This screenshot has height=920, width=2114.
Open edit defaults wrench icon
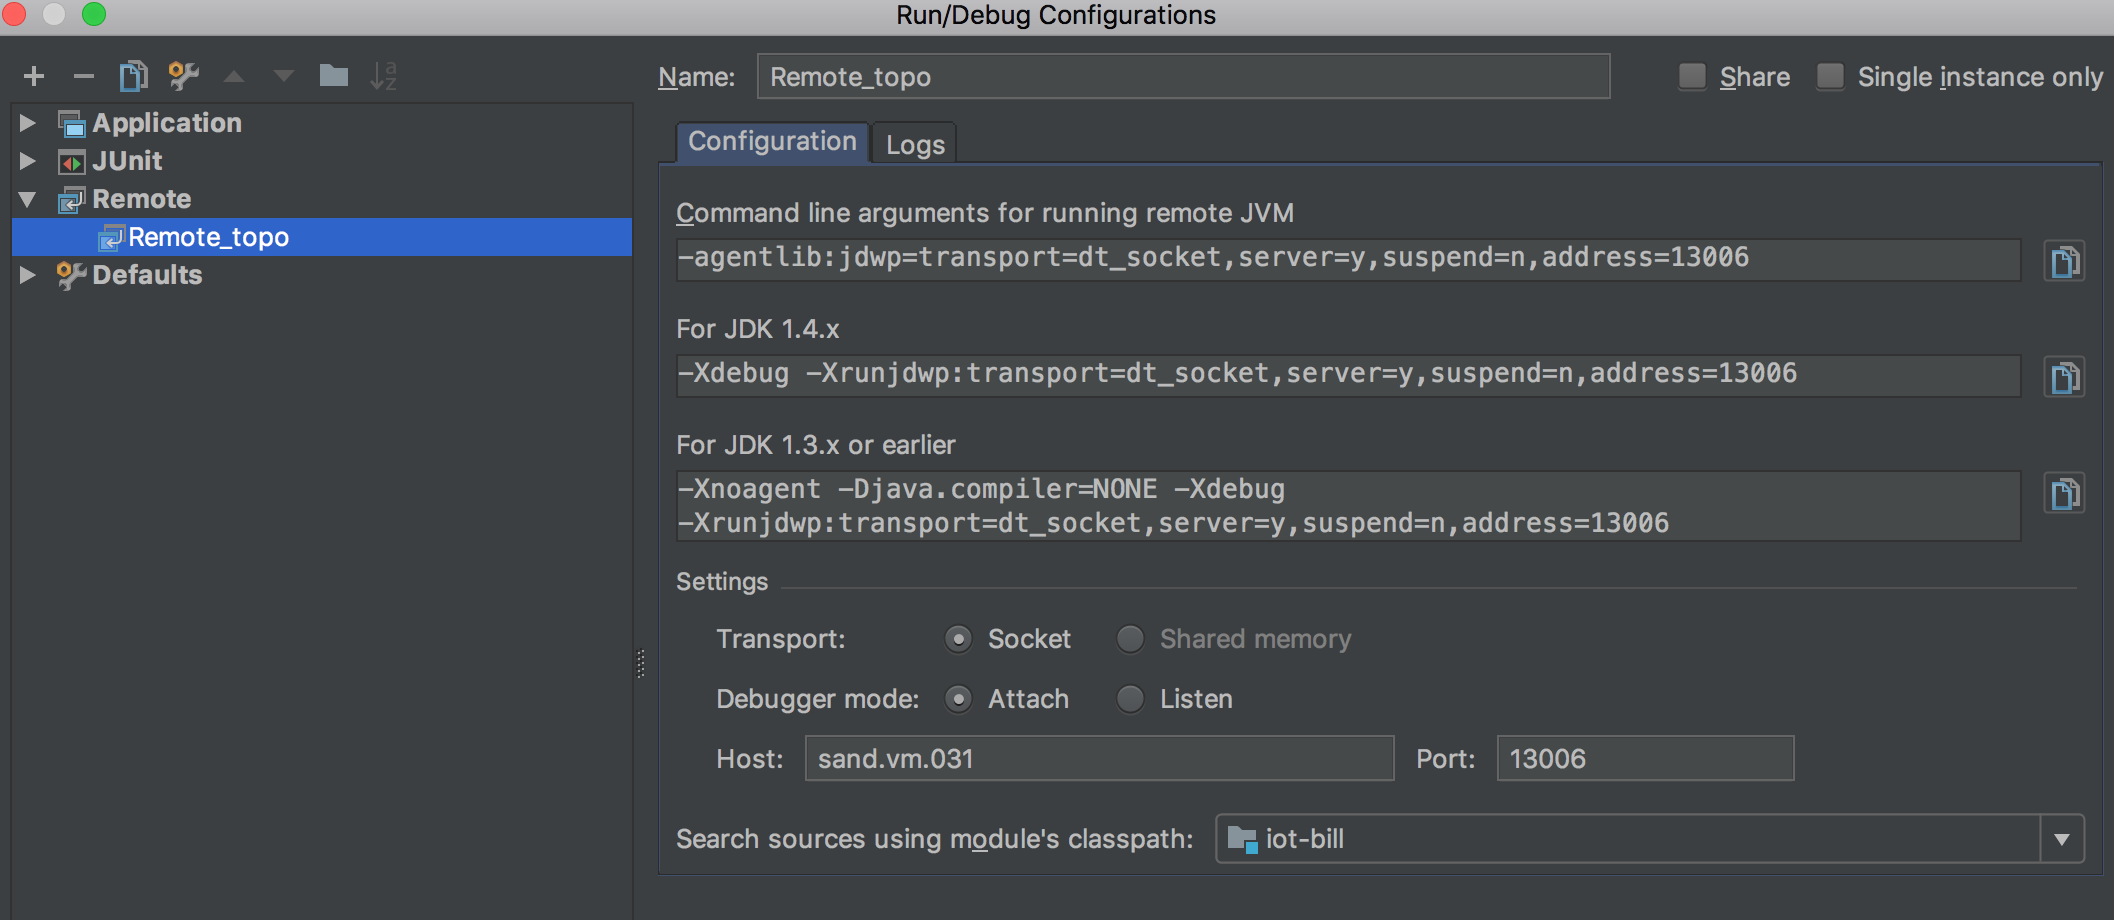point(183,76)
